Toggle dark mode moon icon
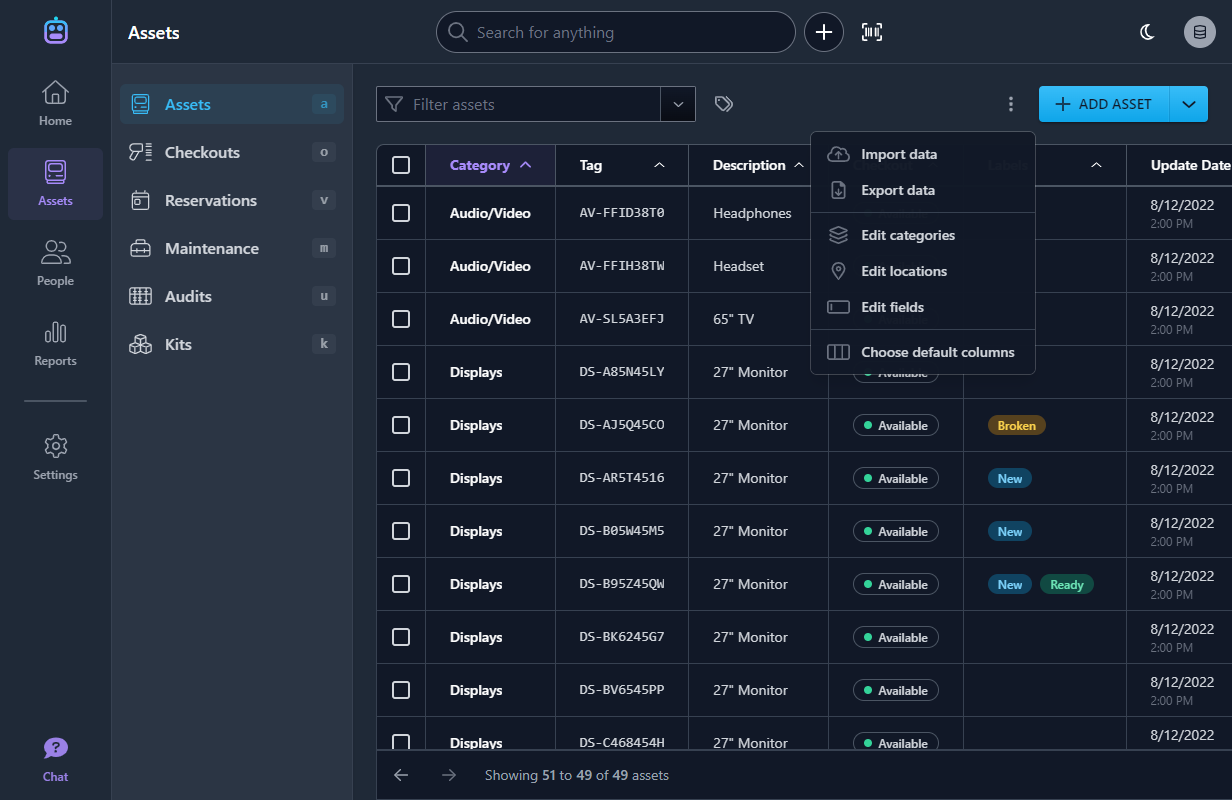Image resolution: width=1232 pixels, height=800 pixels. 1148,32
